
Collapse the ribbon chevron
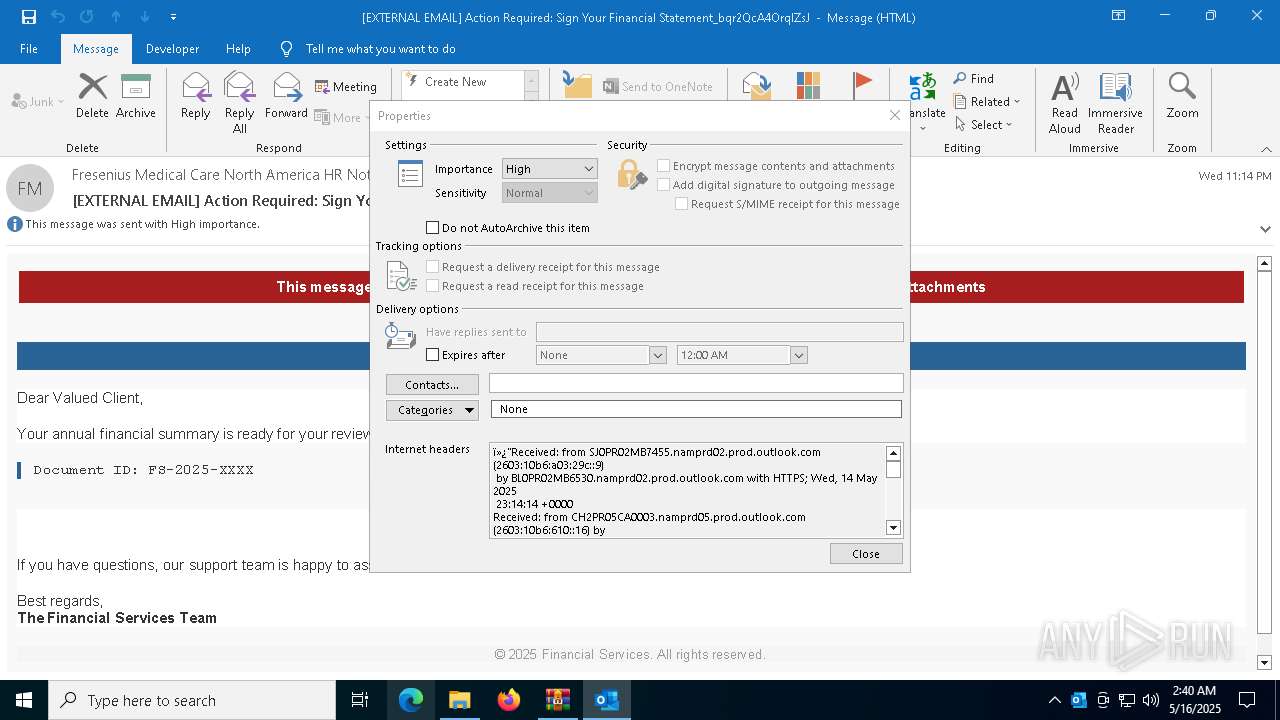pyautogui.click(x=1265, y=149)
